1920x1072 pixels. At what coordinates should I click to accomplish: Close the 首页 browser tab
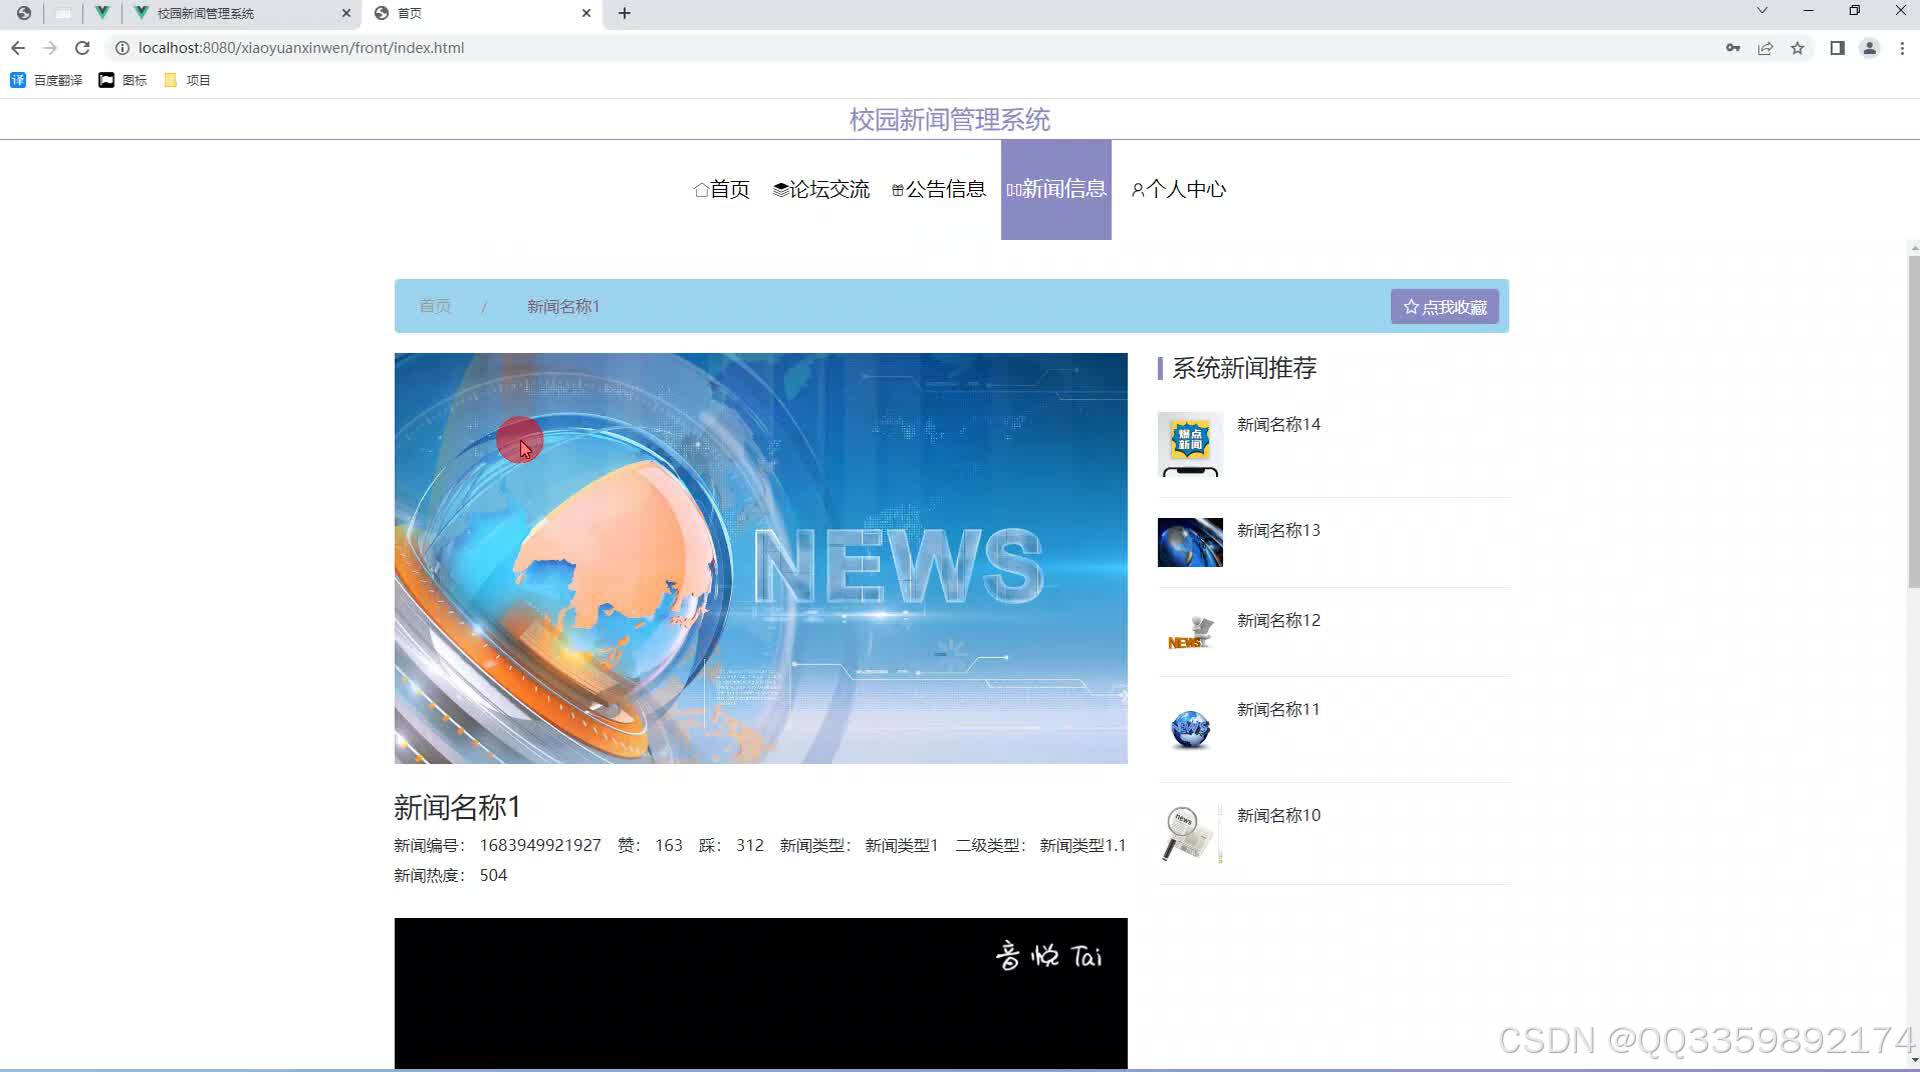[586, 13]
